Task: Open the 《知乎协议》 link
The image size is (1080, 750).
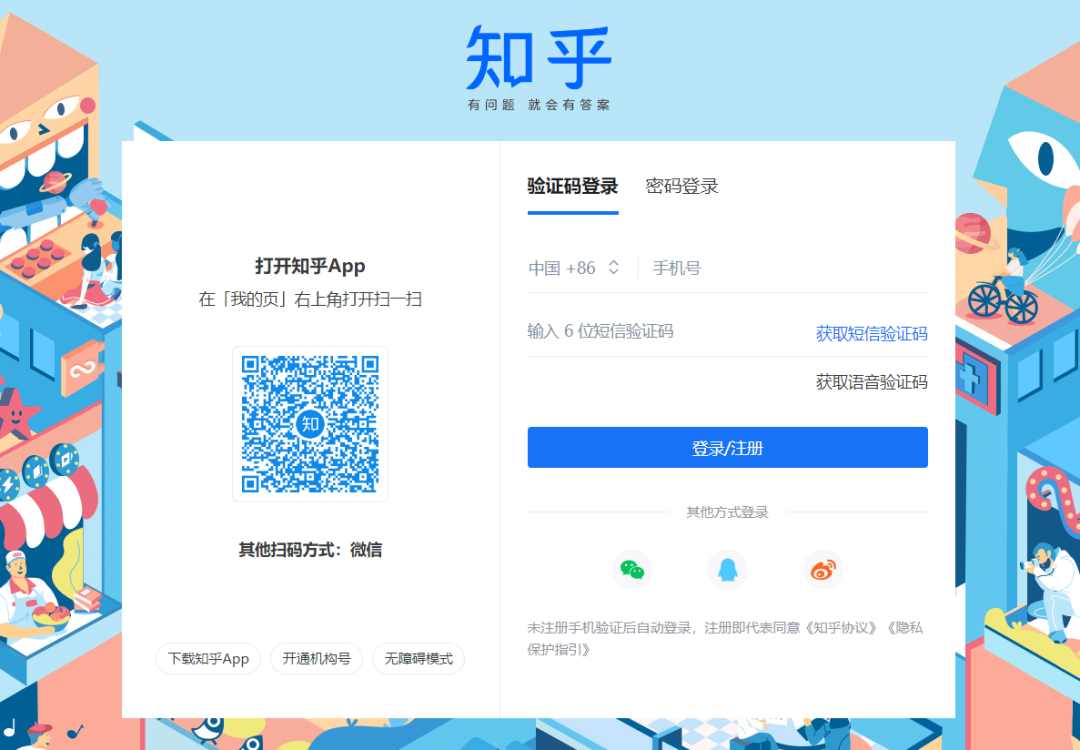Action: coord(840,628)
